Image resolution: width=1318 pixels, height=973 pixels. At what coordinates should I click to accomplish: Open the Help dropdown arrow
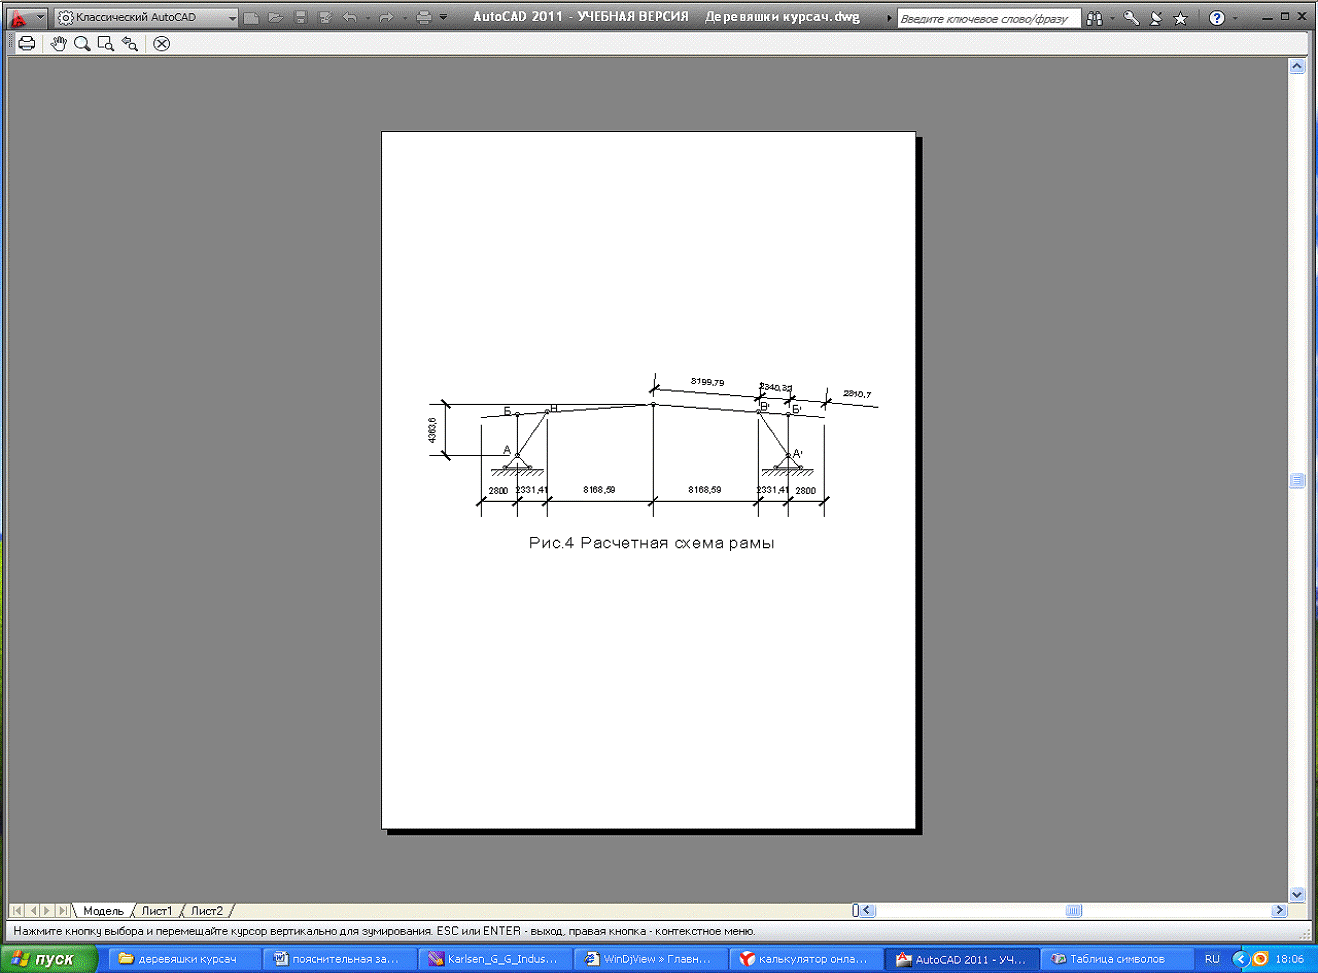tap(1236, 18)
